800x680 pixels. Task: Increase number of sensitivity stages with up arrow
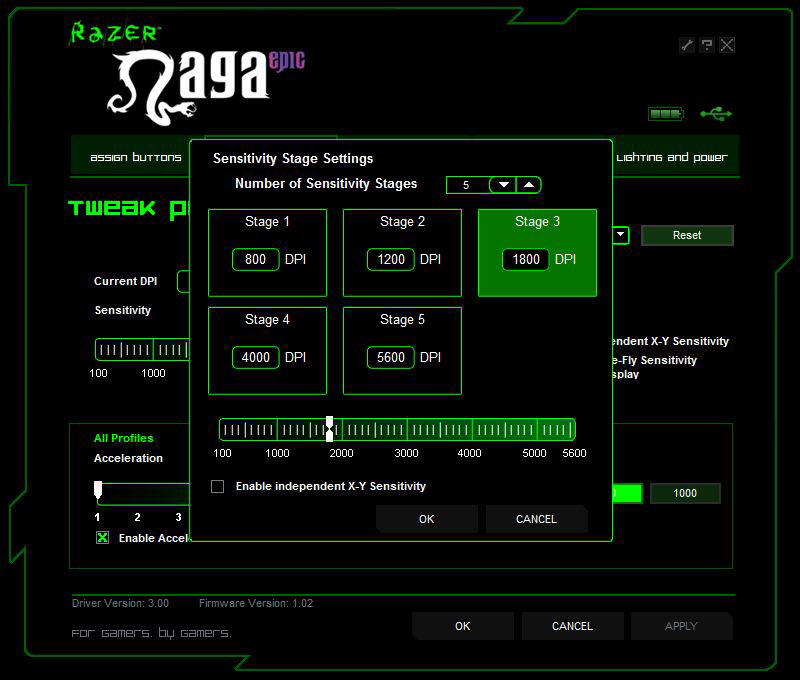point(529,185)
